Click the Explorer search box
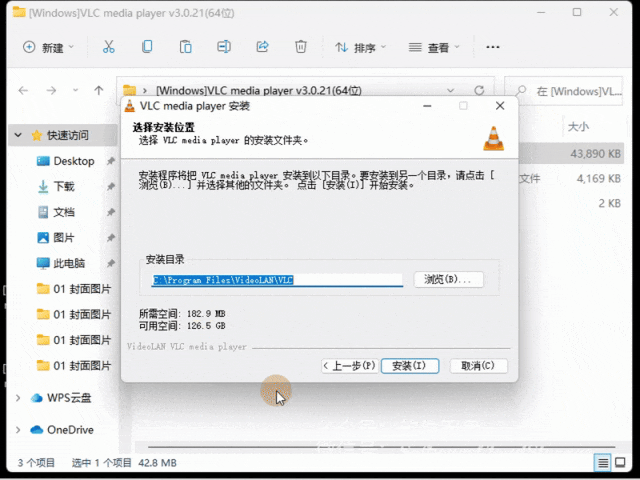 click(x=564, y=91)
